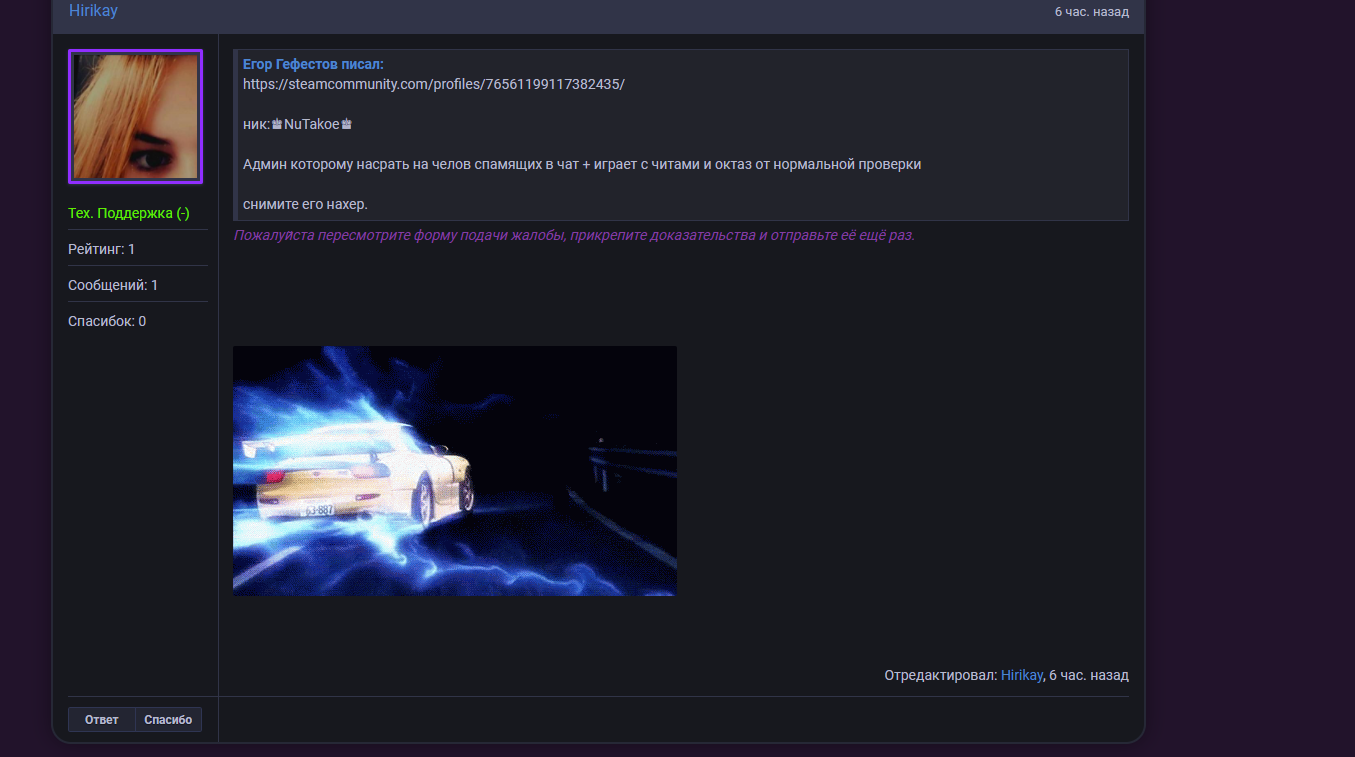1355x757 pixels.
Task: Click the 'Сообщений: 1' stat
Action: (113, 285)
